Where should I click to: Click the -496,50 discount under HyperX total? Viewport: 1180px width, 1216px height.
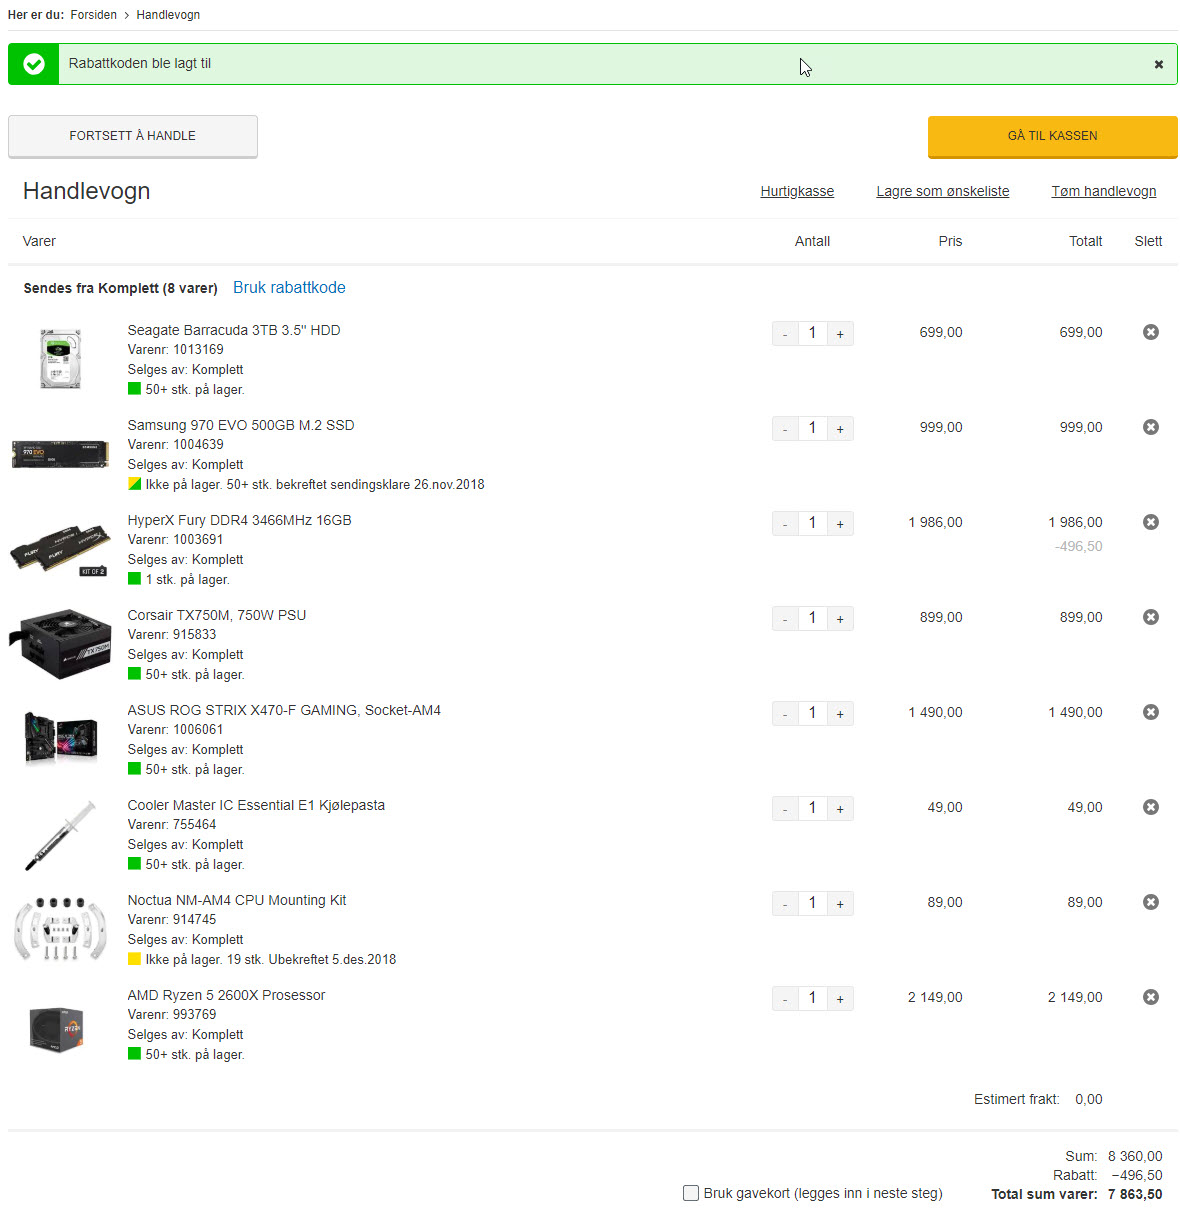[x=1078, y=547]
